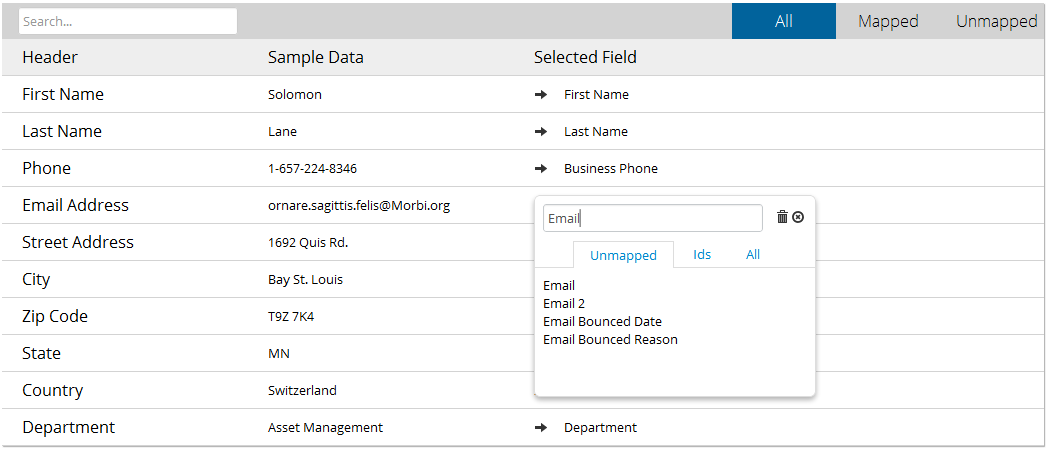The height and width of the screenshot is (450, 1048).
Task: Click arrow icon beside Department mapping
Action: (541, 428)
